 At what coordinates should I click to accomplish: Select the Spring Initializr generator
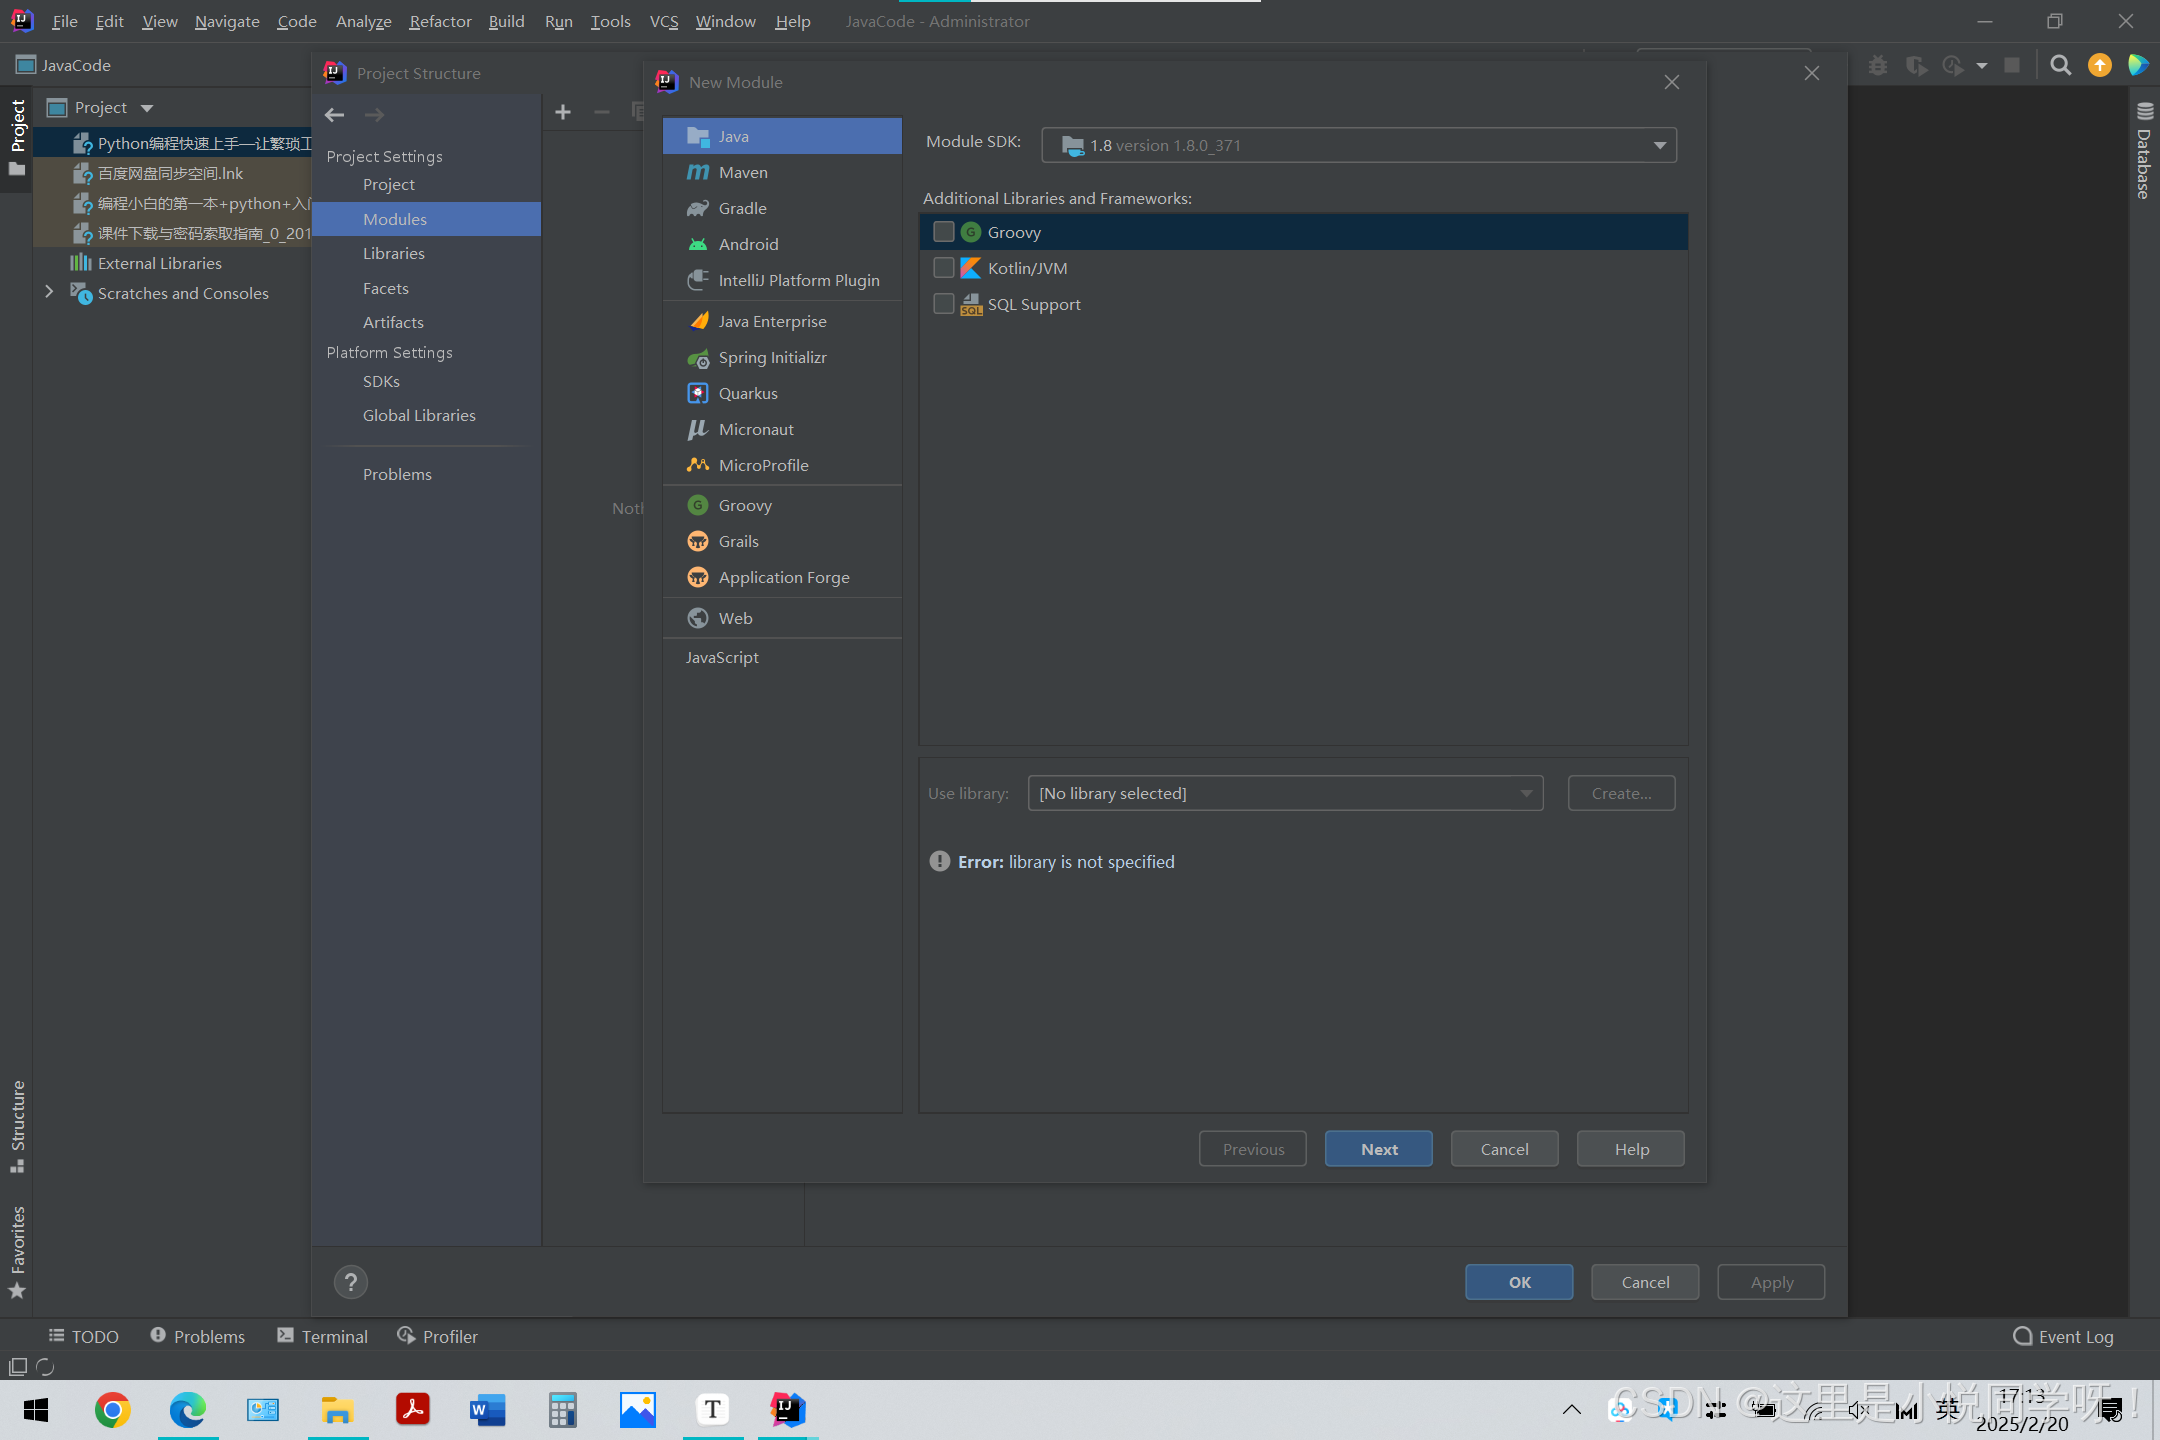pyautogui.click(x=771, y=358)
